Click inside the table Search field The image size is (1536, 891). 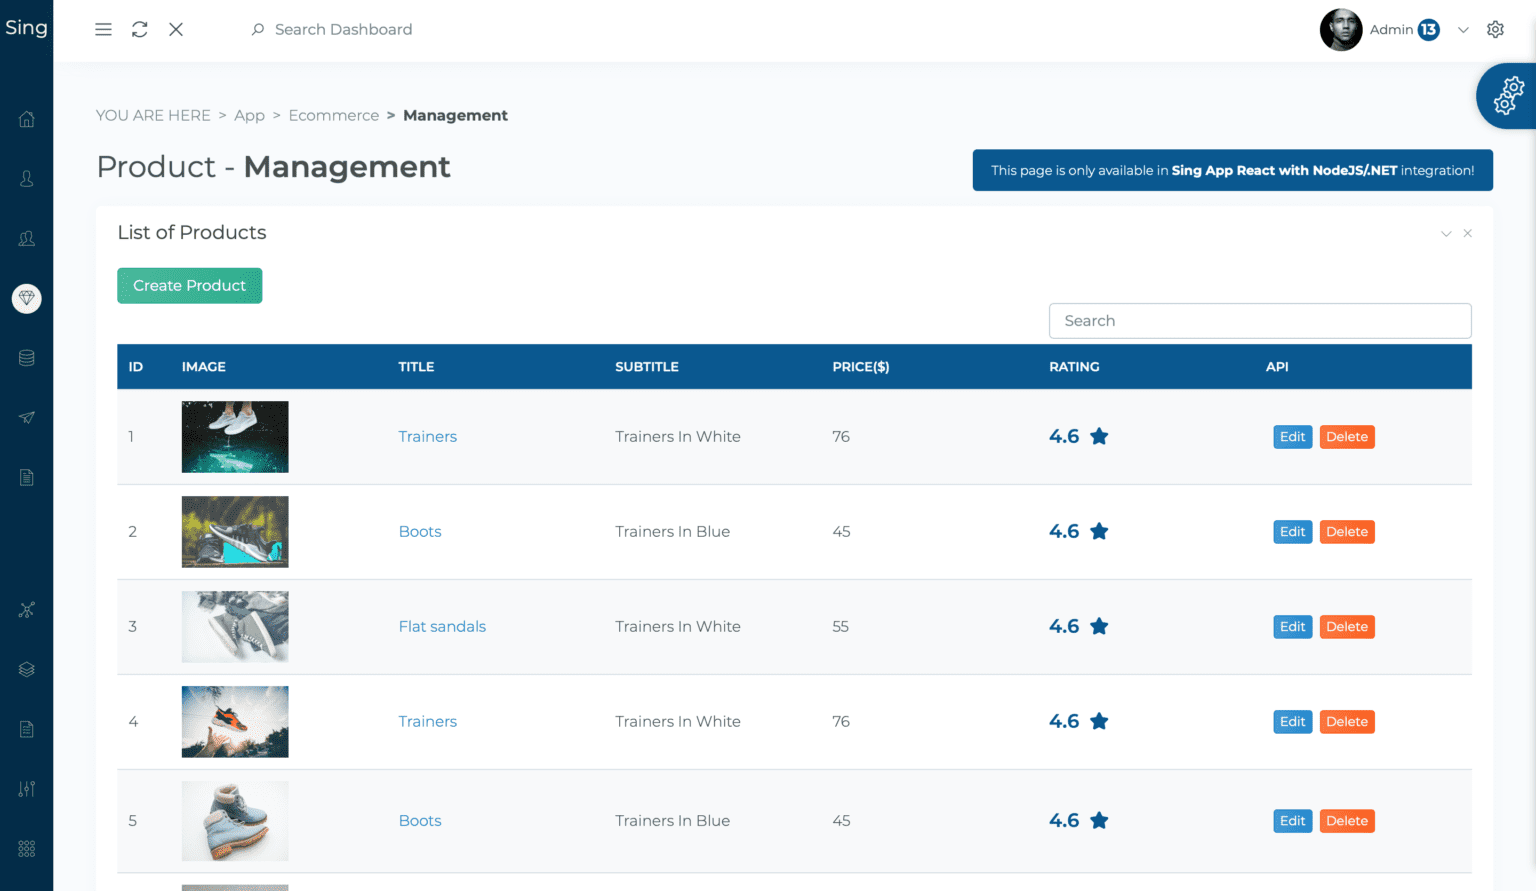(x=1259, y=320)
